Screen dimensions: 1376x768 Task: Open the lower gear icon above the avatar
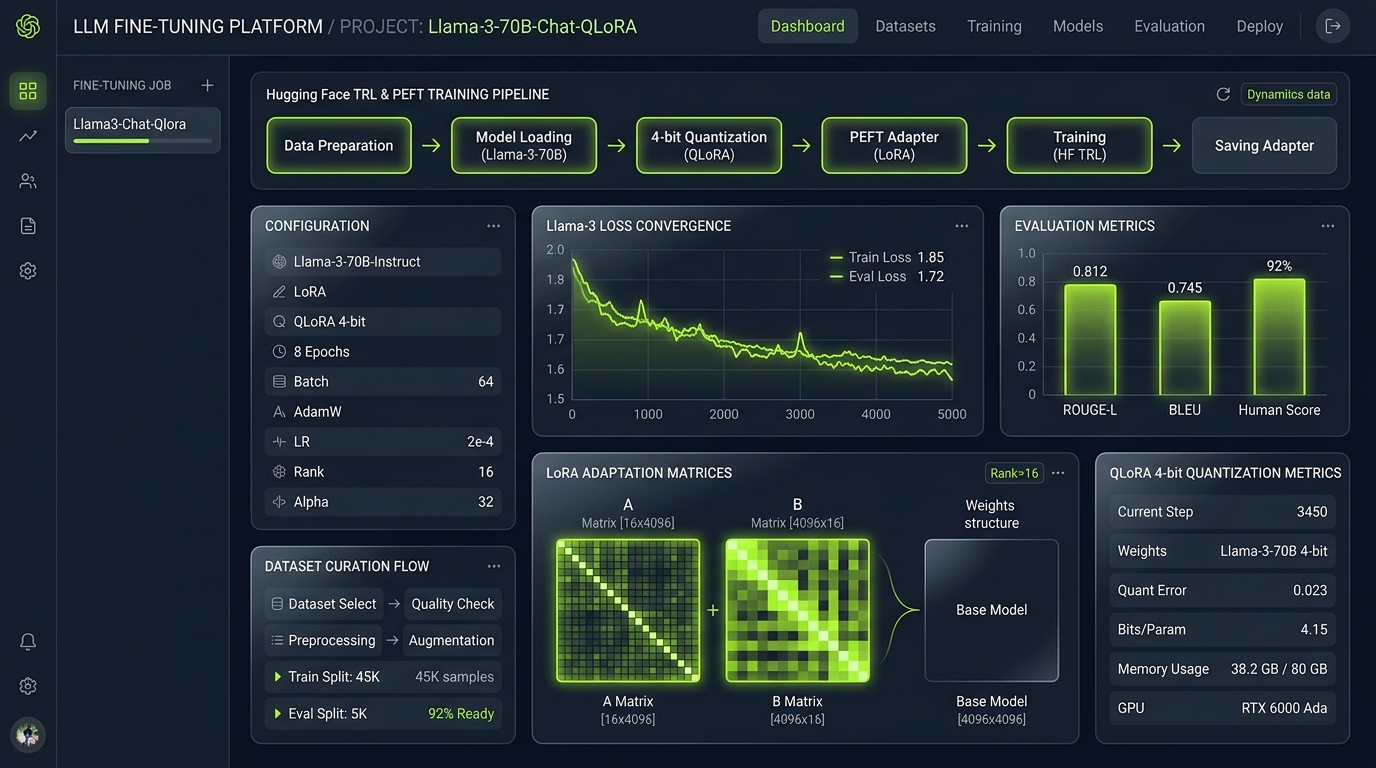28,686
